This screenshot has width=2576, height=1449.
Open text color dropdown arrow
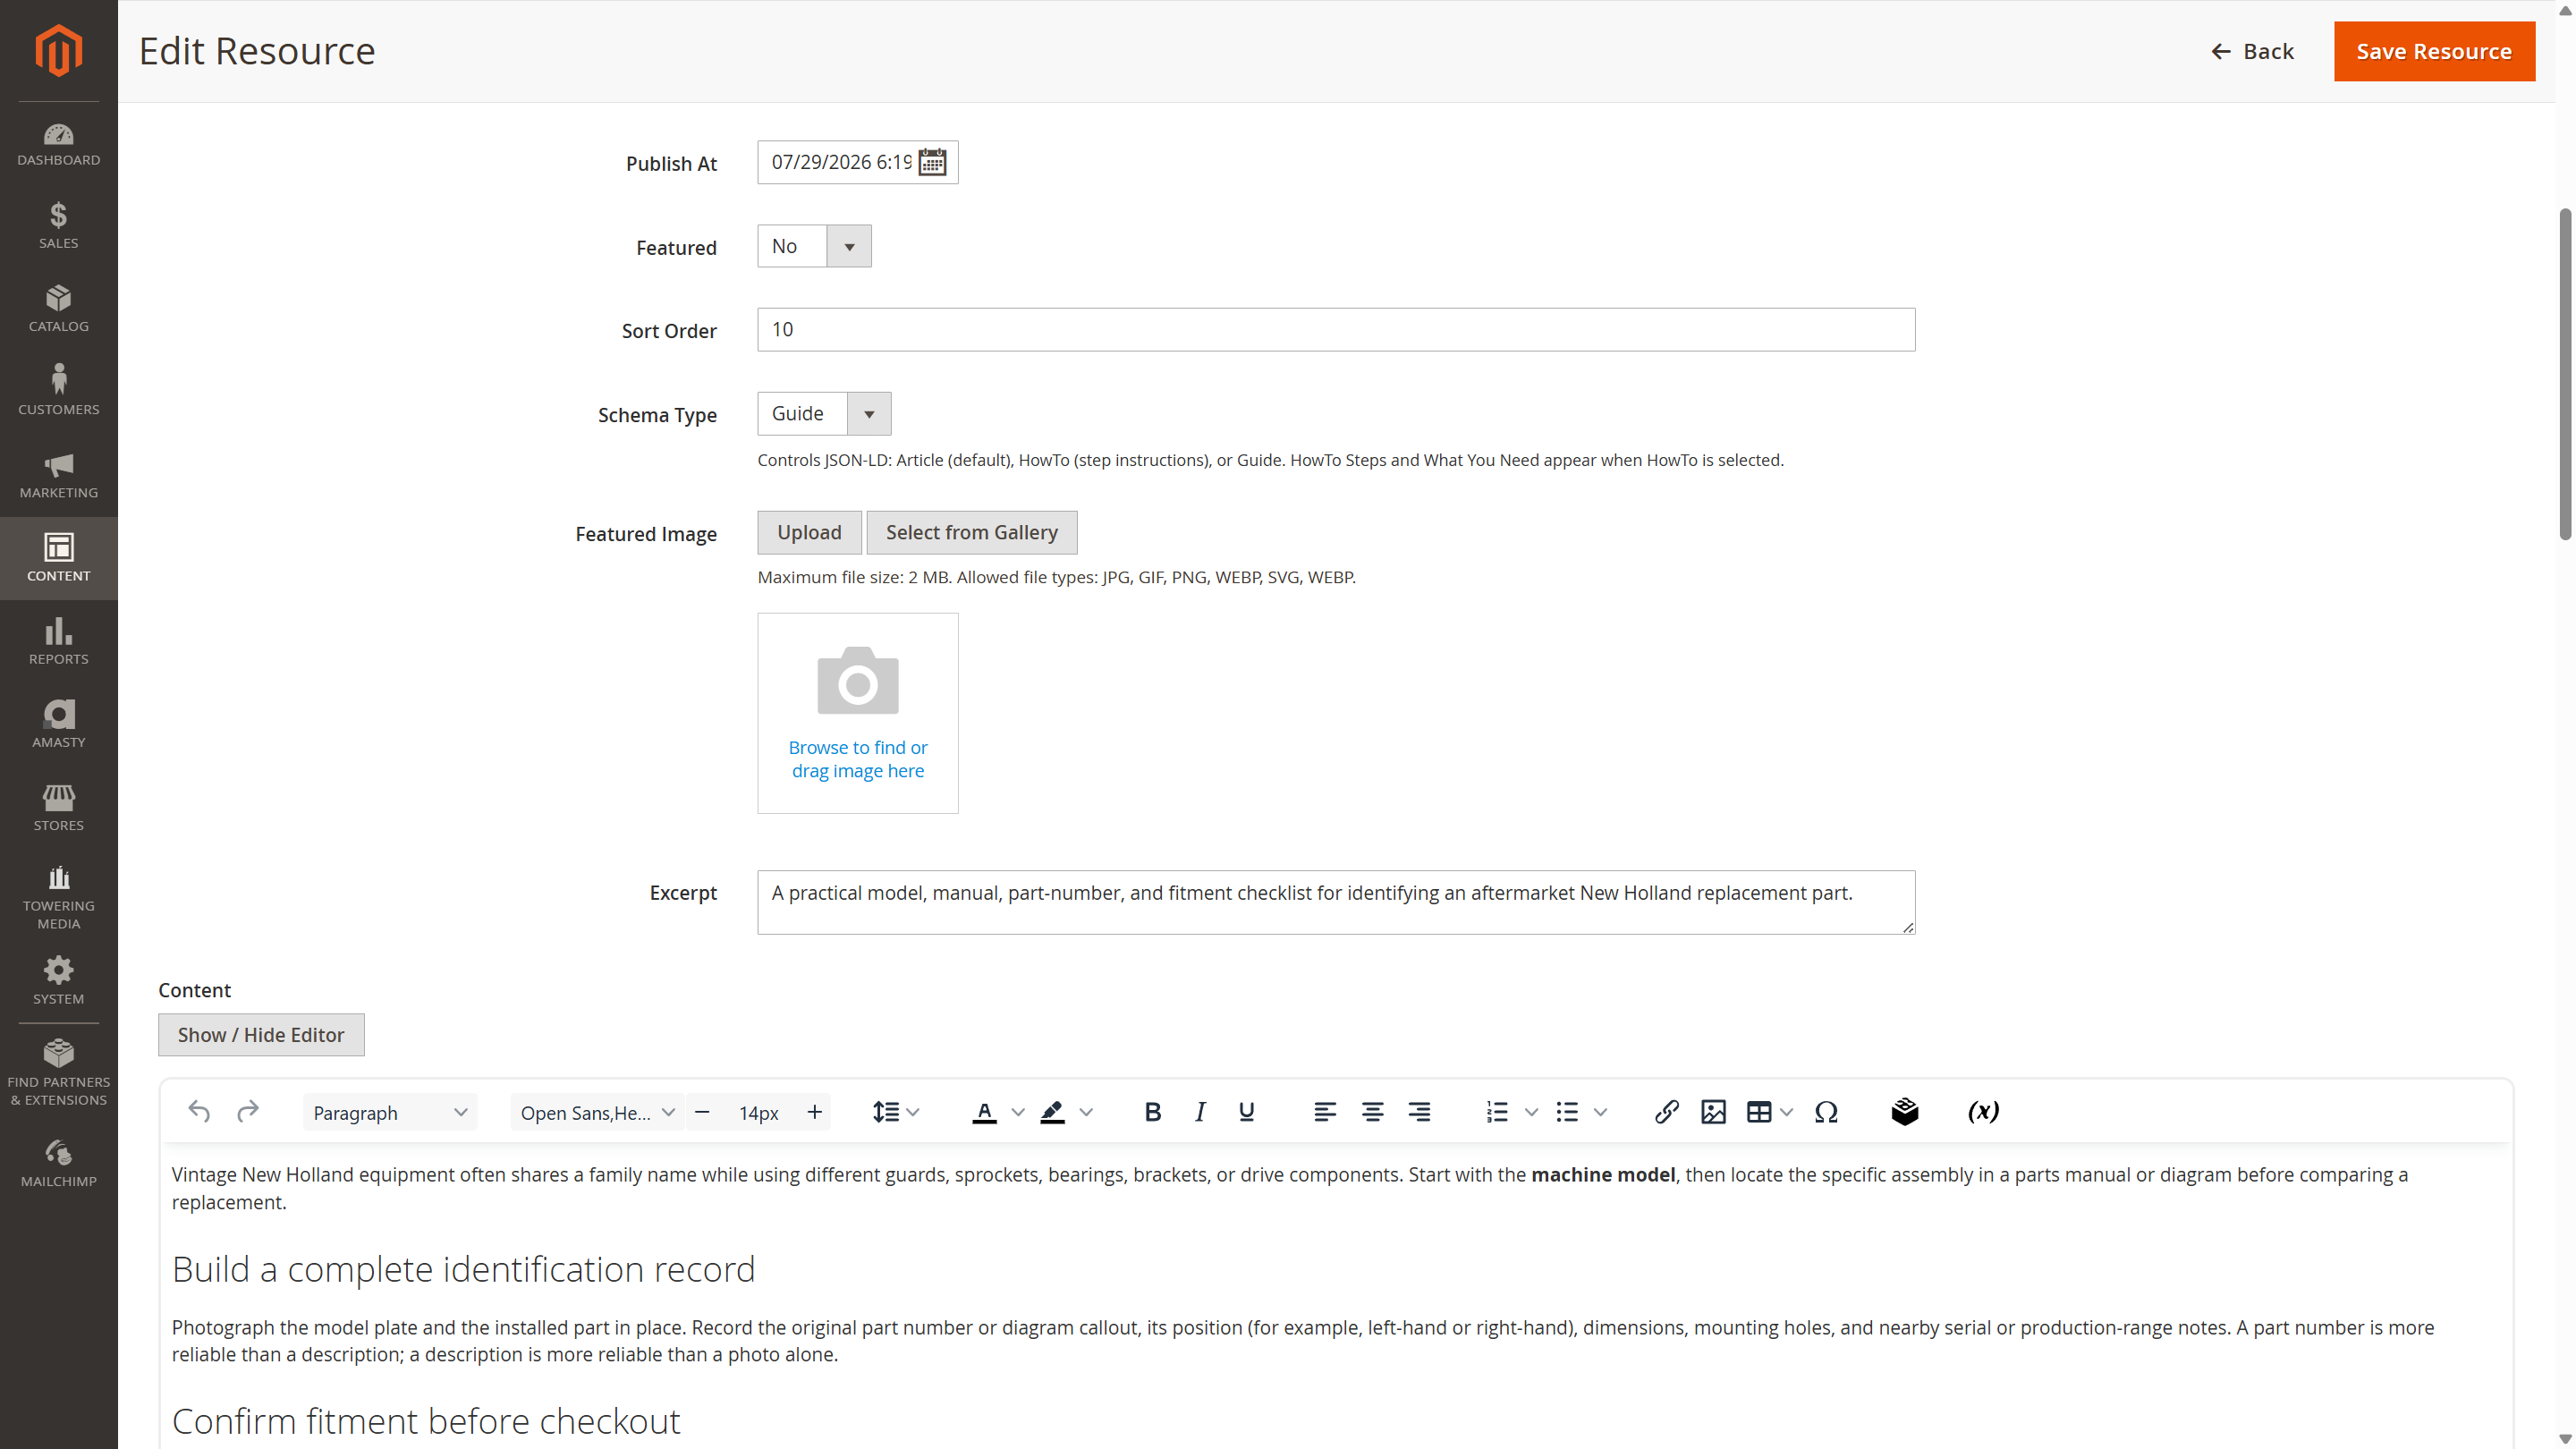point(1018,1112)
